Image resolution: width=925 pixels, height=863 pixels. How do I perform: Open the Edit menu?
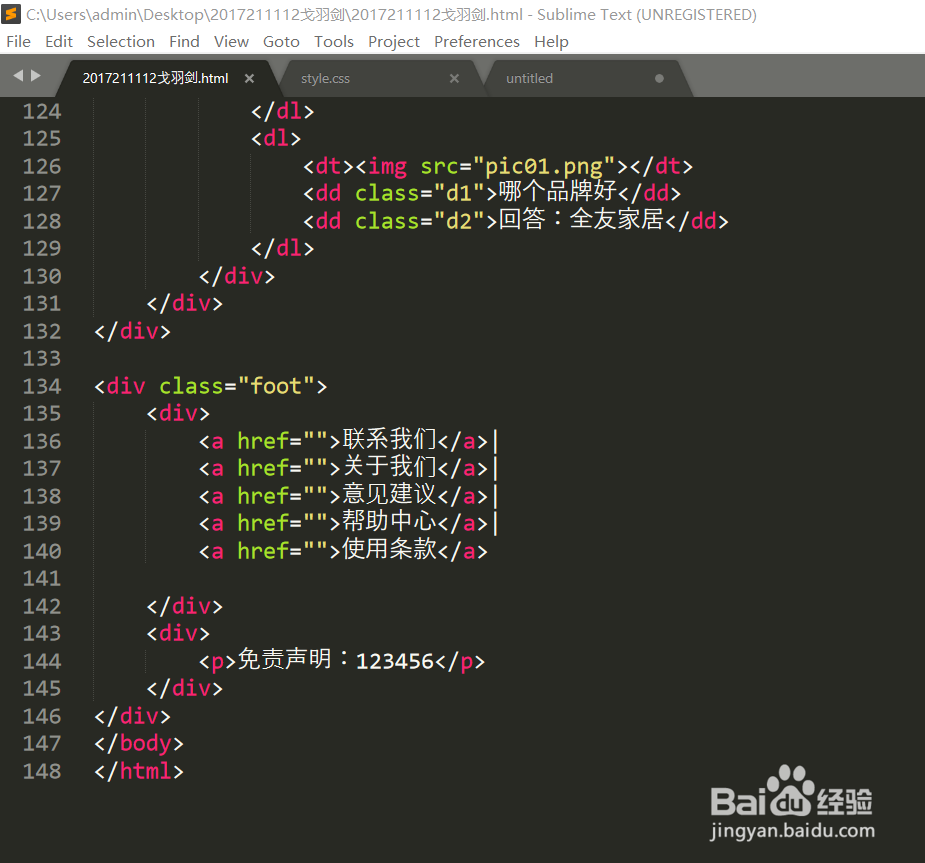pyautogui.click(x=58, y=42)
